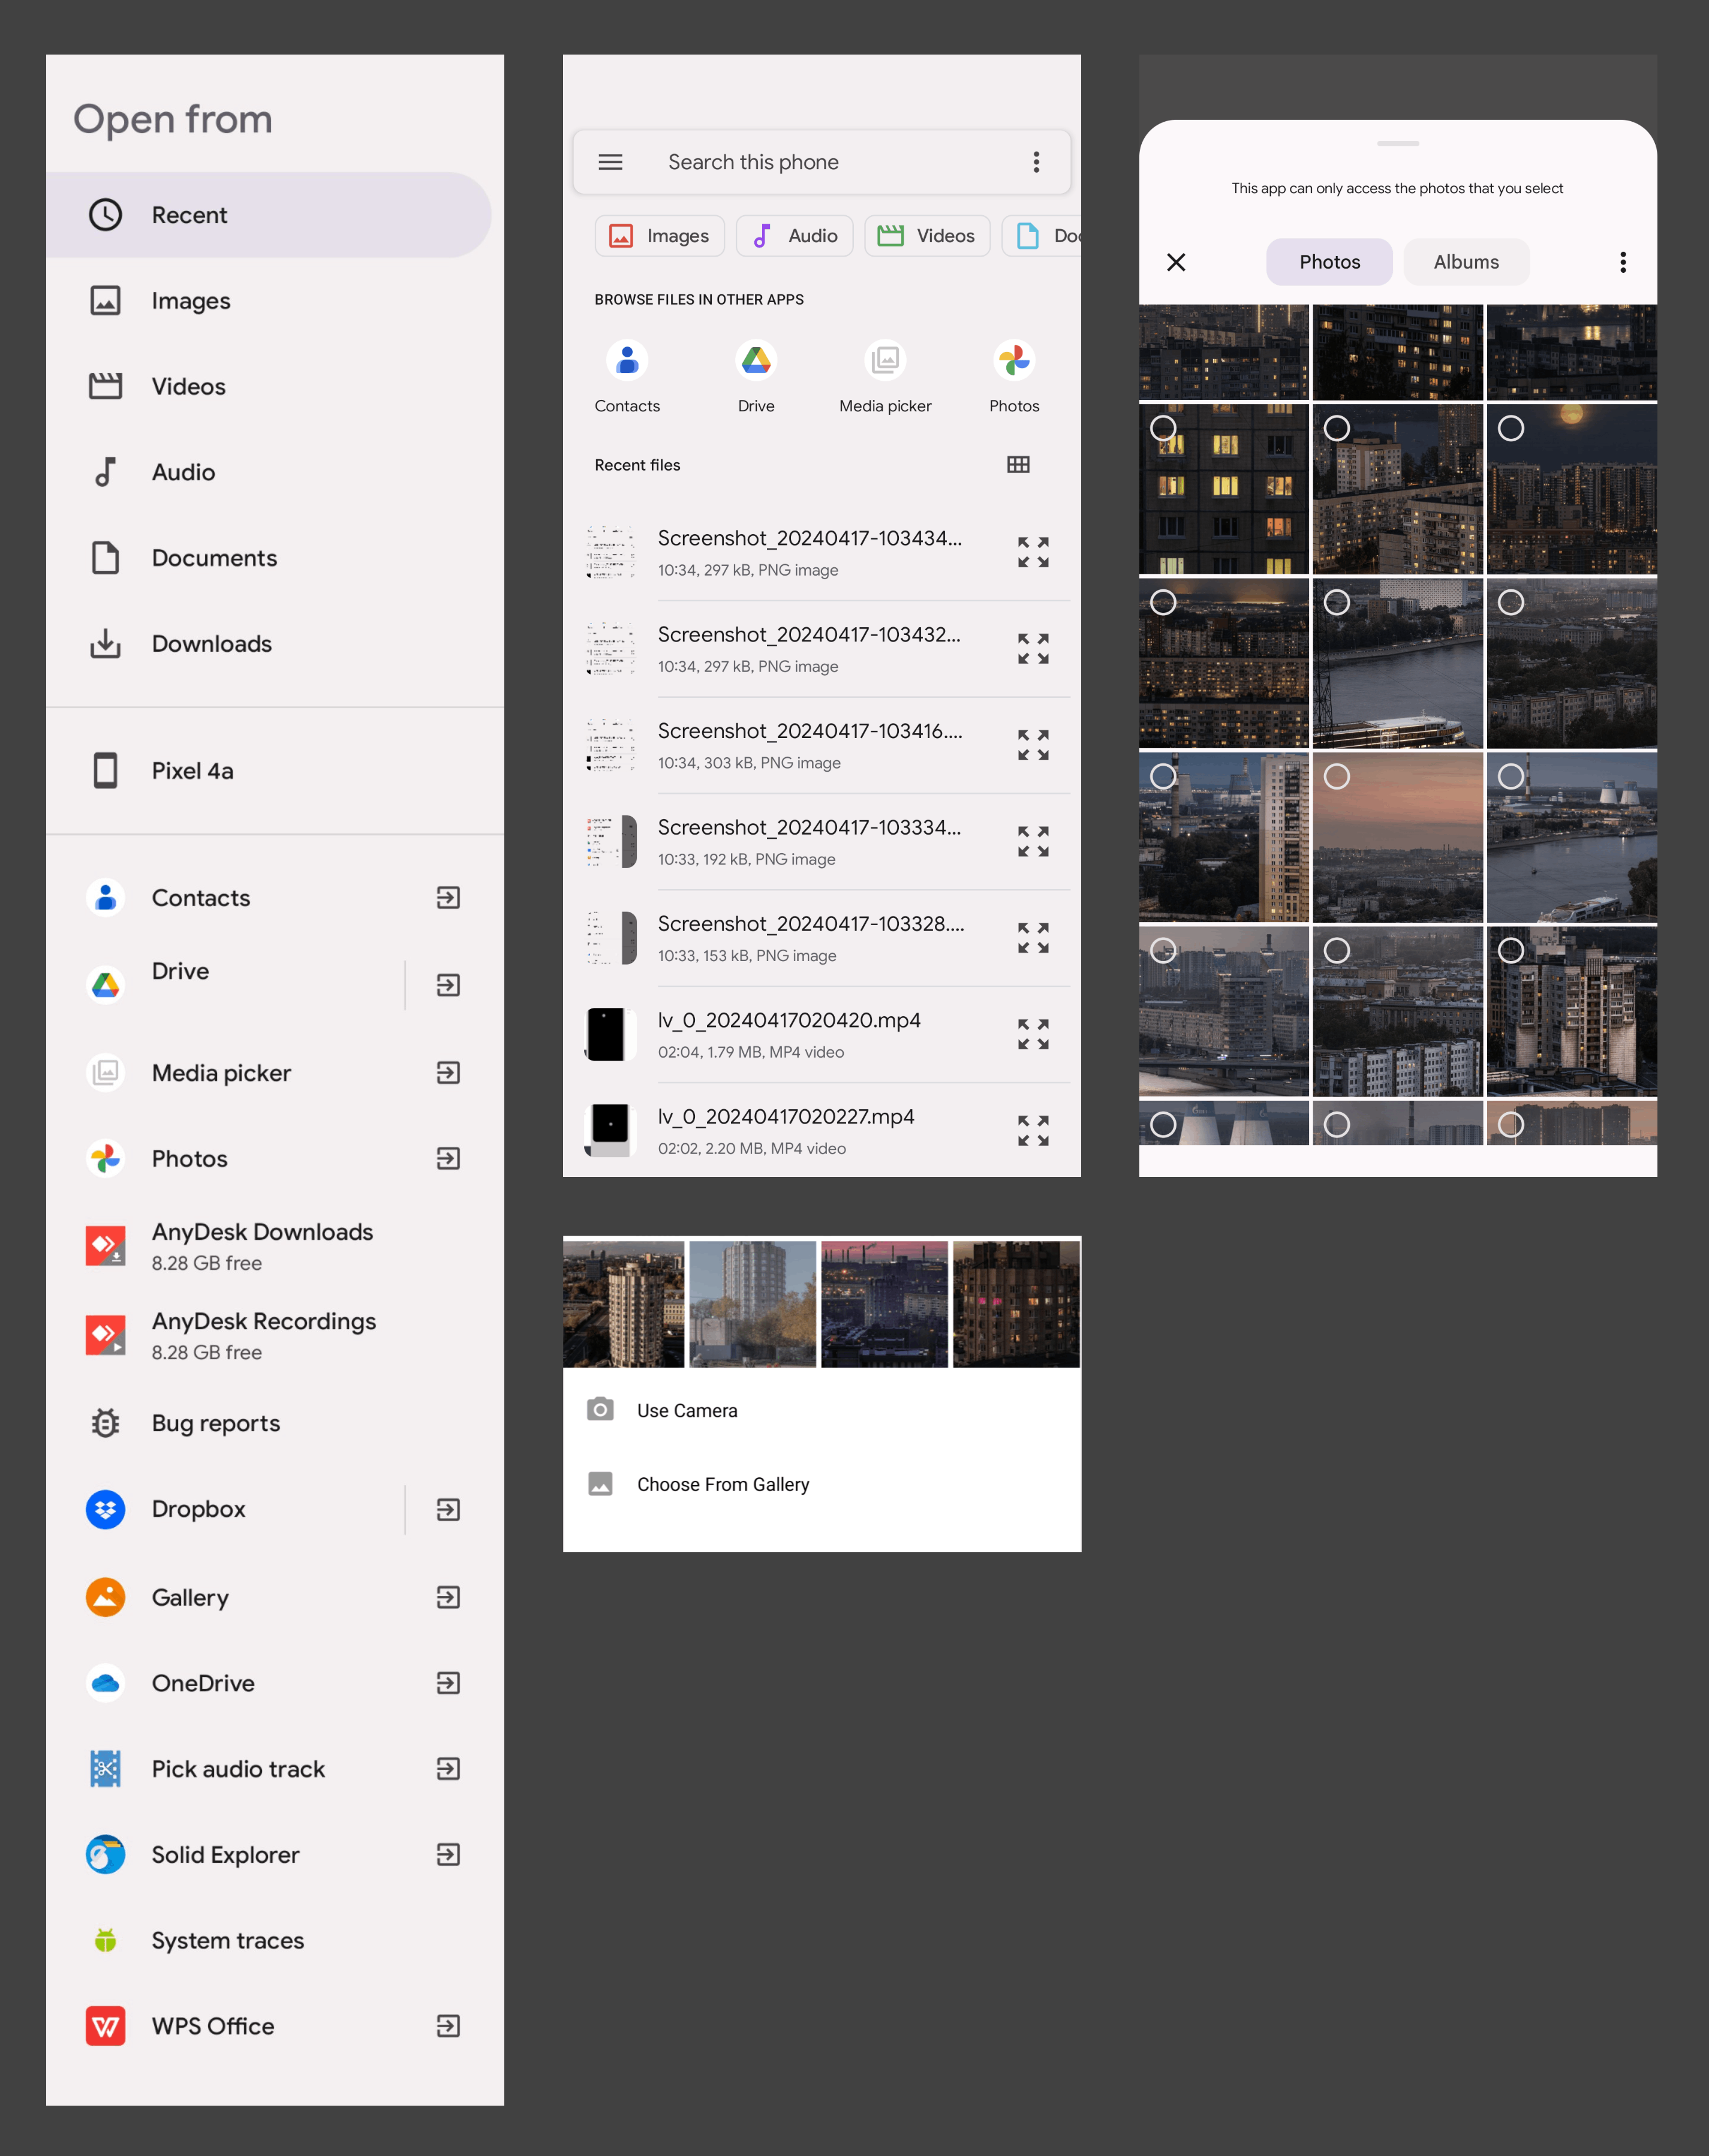The width and height of the screenshot is (1709, 2156).
Task: Open Drive under Browse files in other apps
Action: (x=756, y=375)
